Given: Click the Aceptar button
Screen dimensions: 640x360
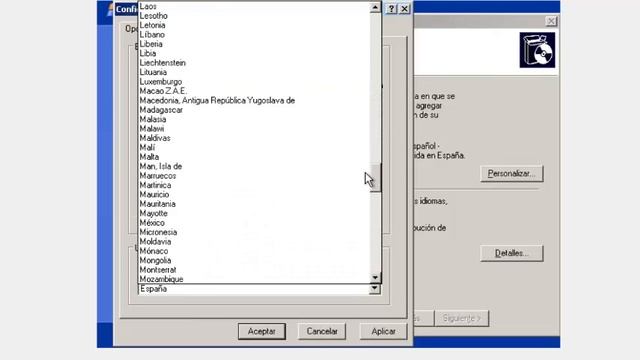Looking at the screenshot, I should tap(262, 331).
